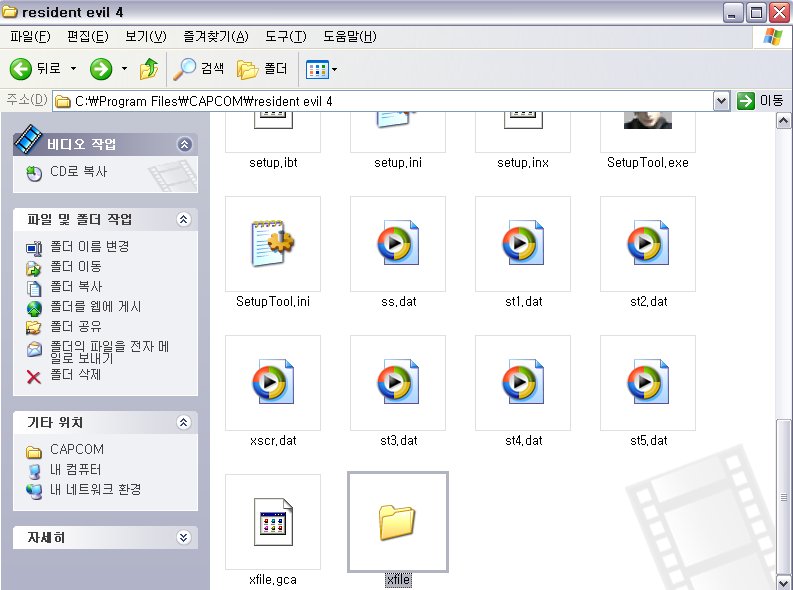
Task: Open the 검색 search magnifier
Action: pyautogui.click(x=198, y=69)
